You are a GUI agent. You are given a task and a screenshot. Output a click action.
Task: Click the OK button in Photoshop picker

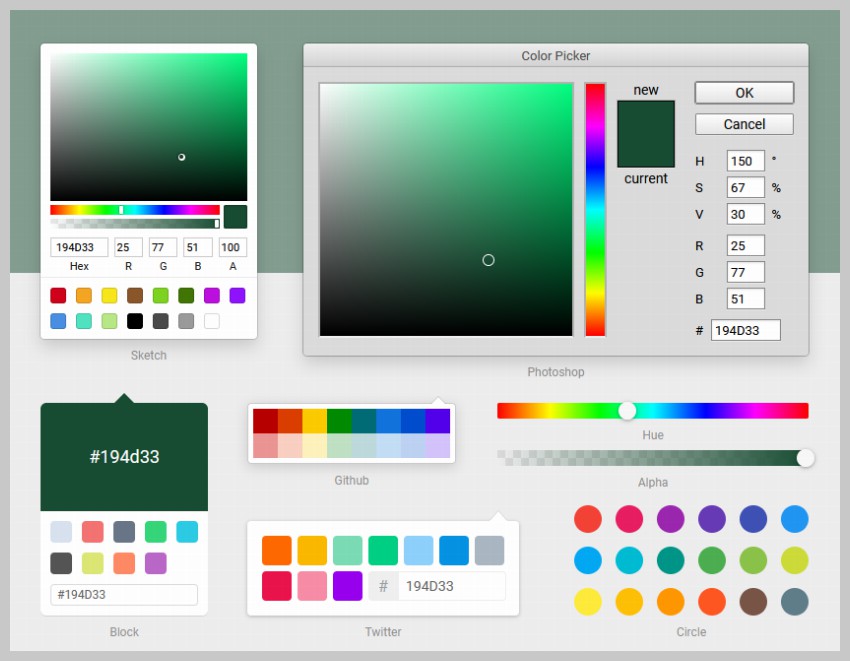[744, 93]
